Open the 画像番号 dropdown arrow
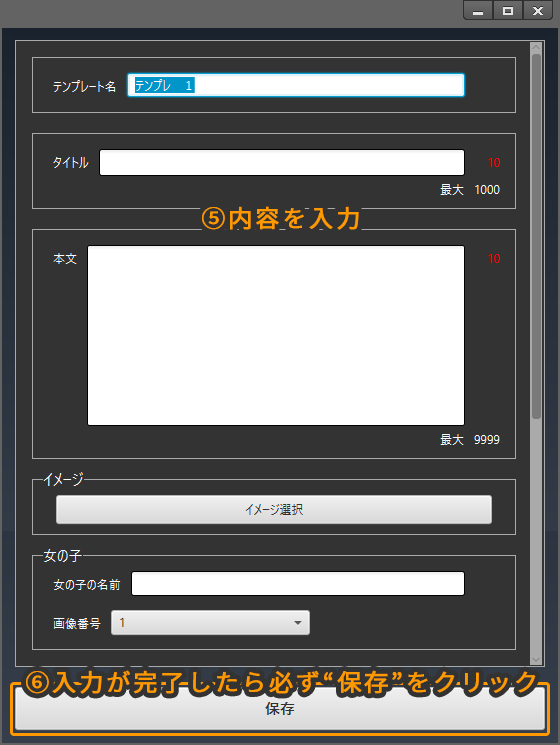 pyautogui.click(x=298, y=623)
